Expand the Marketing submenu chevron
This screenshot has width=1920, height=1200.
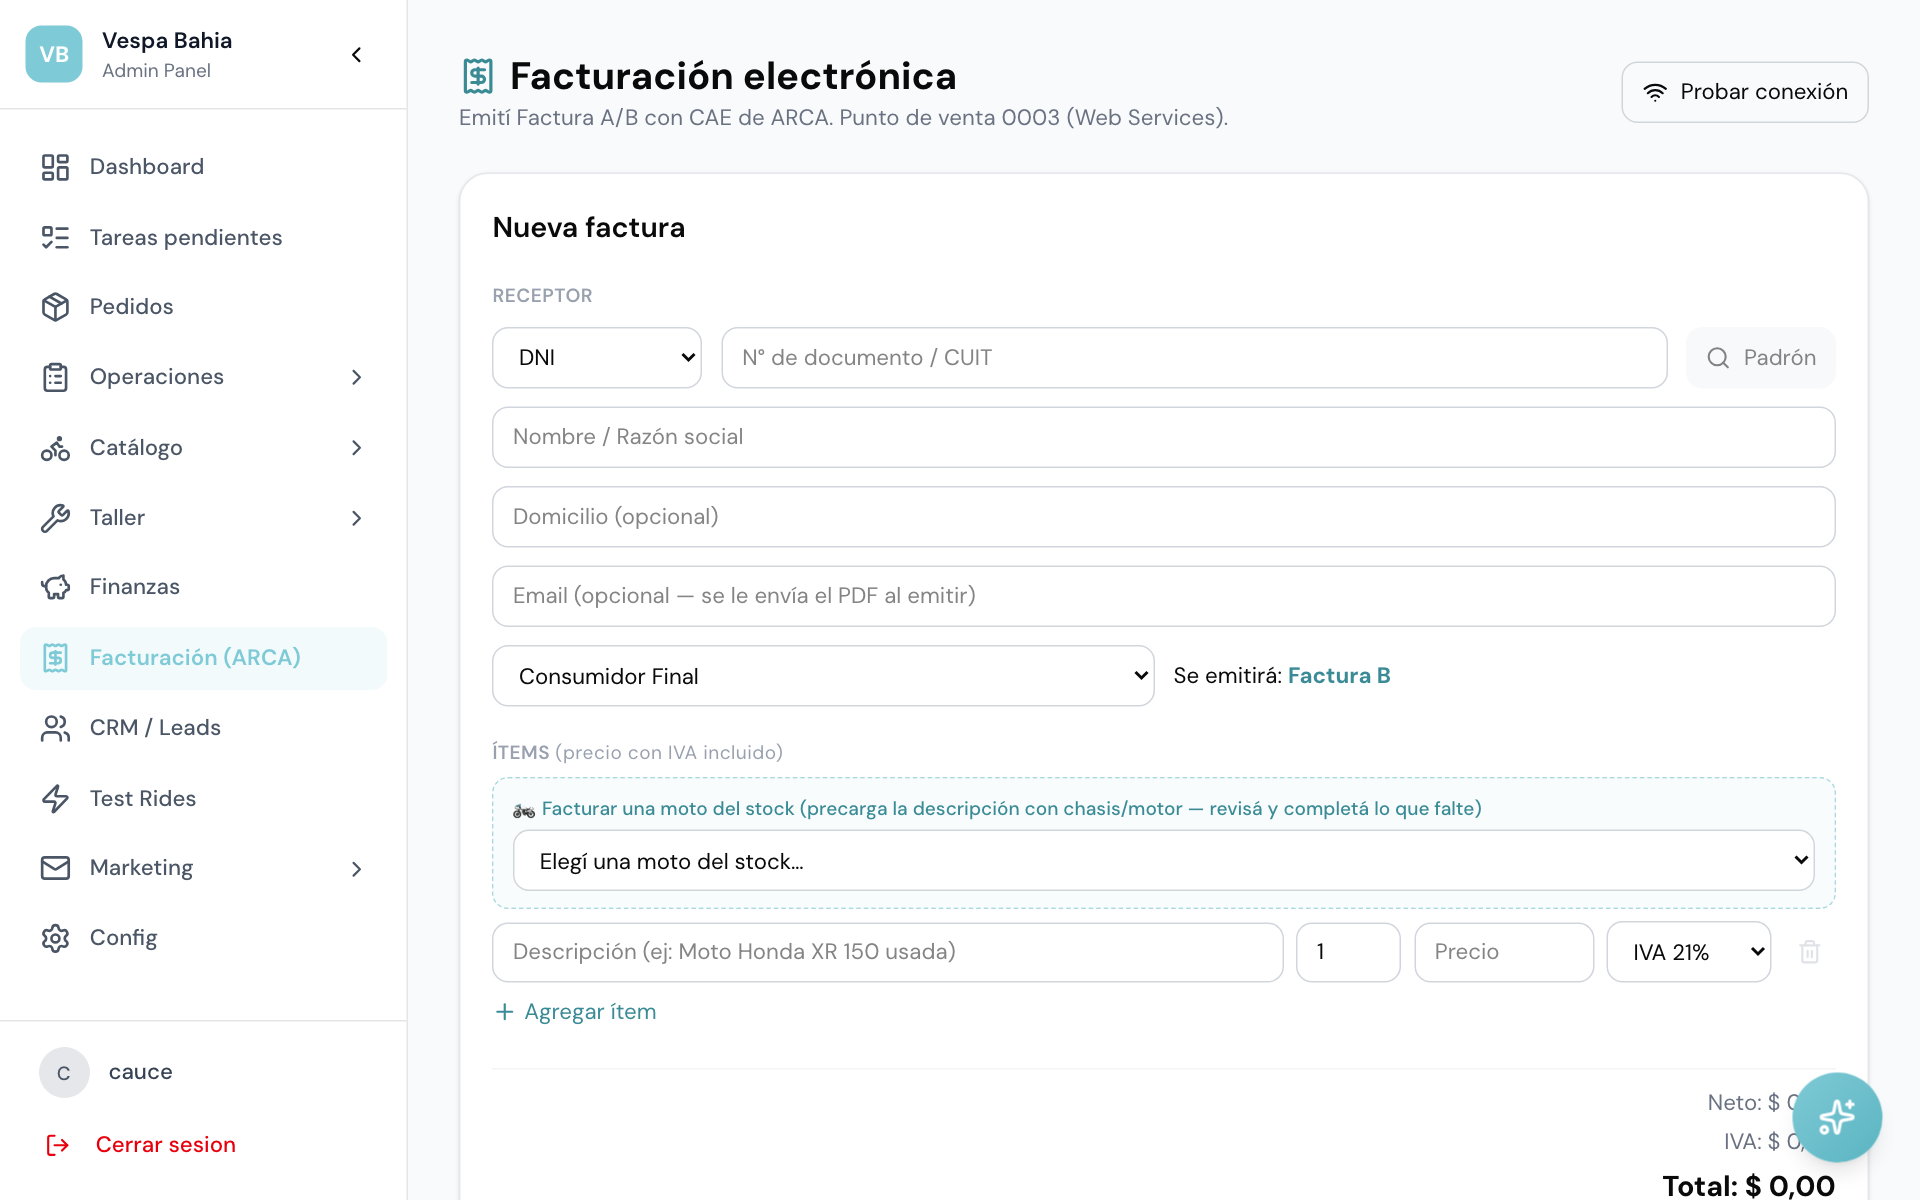pos(357,869)
